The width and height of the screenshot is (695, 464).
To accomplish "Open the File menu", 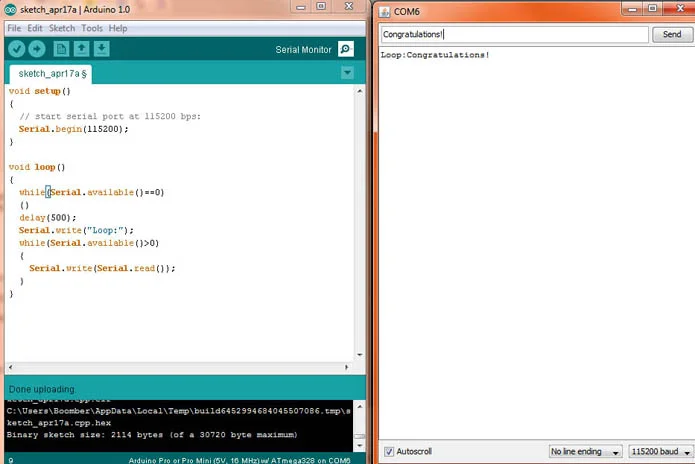I will (x=14, y=28).
